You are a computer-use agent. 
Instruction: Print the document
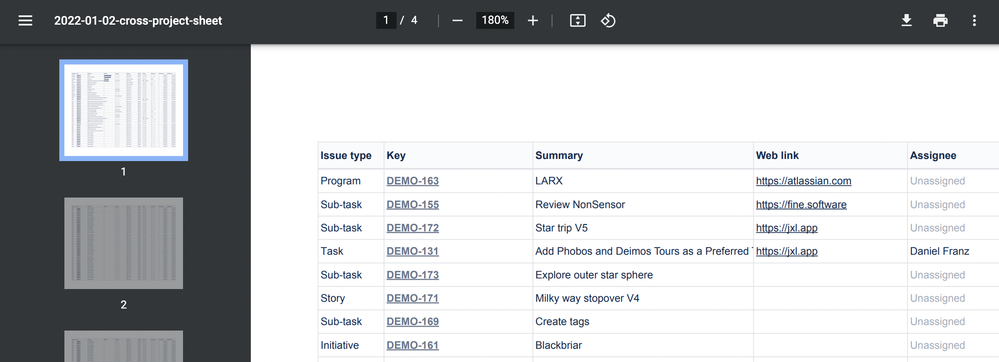tap(940, 20)
